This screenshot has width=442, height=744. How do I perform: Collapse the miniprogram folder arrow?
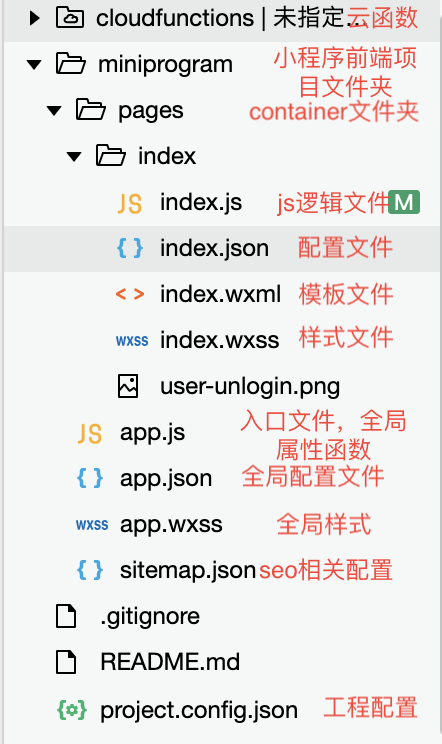34,65
